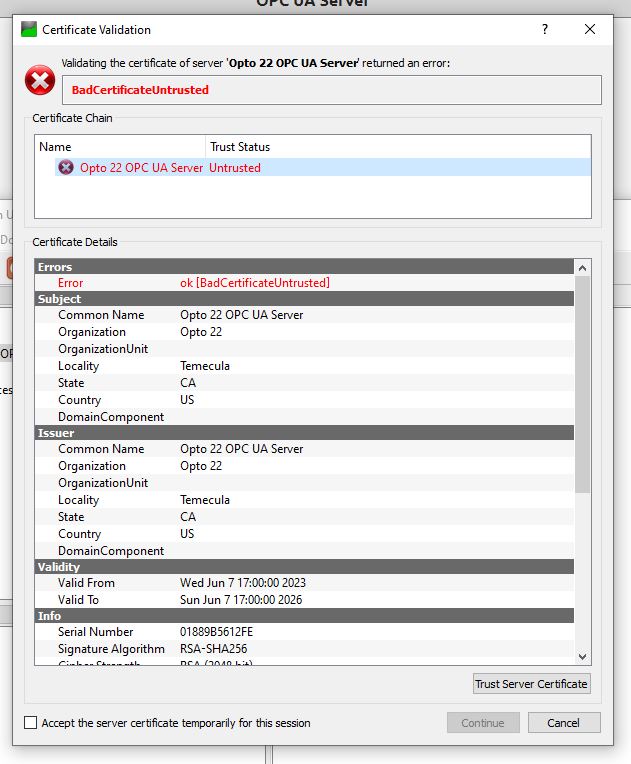Select Issuer Country value US
Viewport: 631px width, 764px height.
[x=187, y=534]
